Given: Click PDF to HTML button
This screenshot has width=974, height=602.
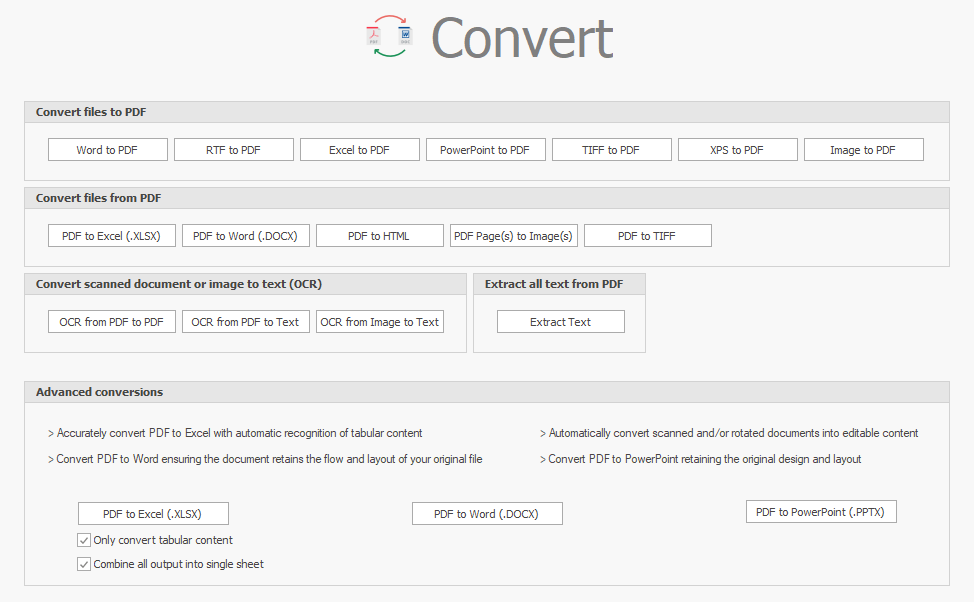Looking at the screenshot, I should 379,236.
